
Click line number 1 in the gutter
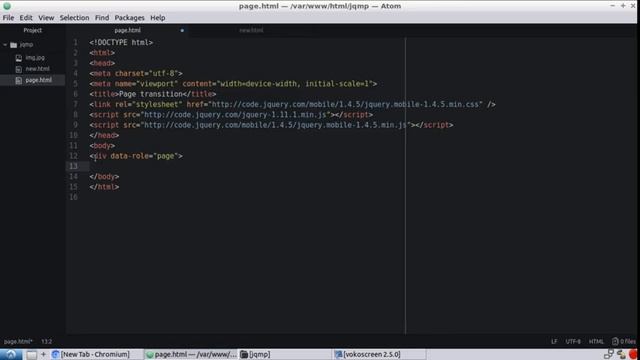pos(75,42)
